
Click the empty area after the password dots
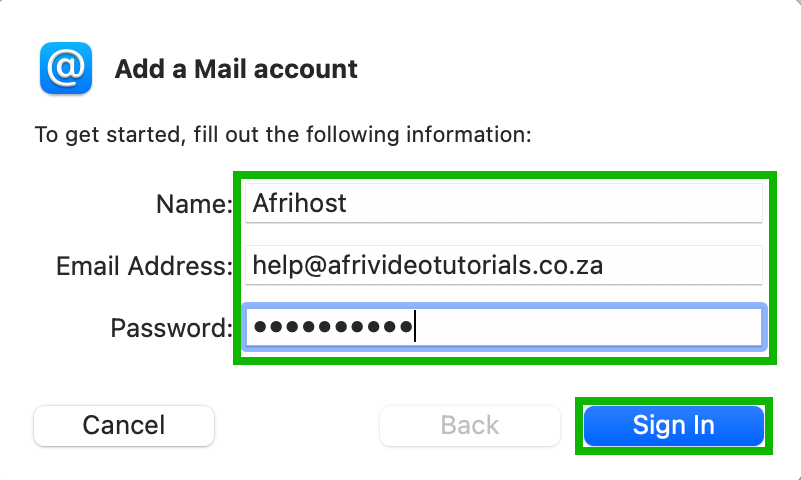click(x=590, y=327)
